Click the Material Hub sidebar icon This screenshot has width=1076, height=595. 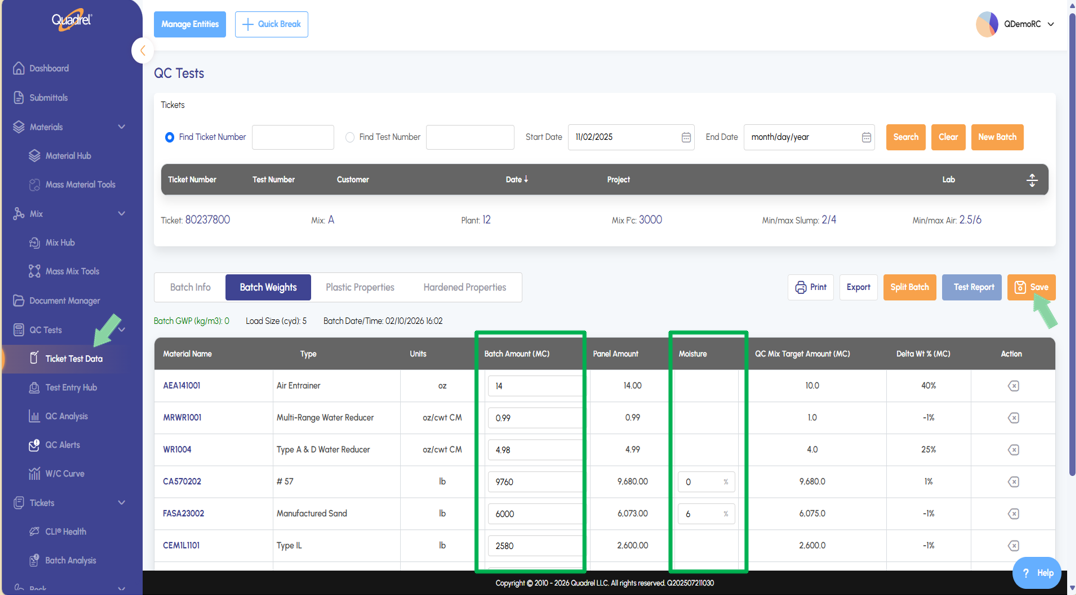(35, 156)
